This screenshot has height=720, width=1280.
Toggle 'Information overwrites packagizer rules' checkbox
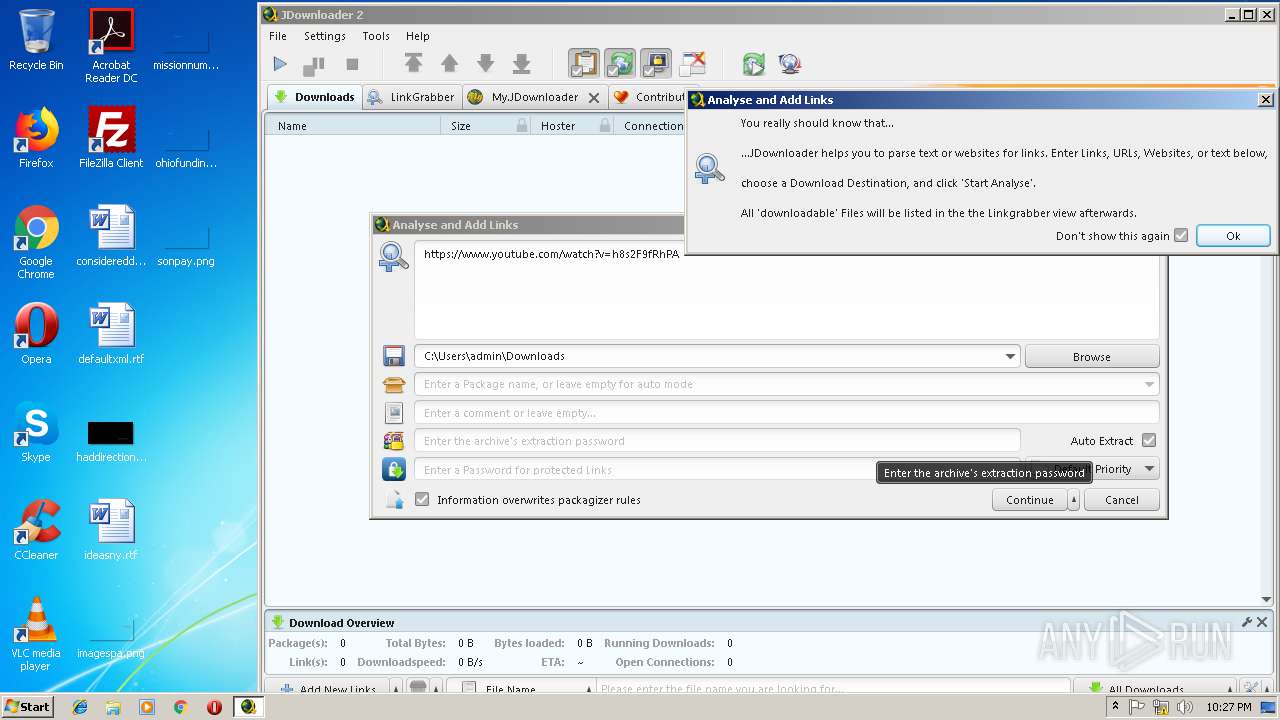pyautogui.click(x=422, y=499)
